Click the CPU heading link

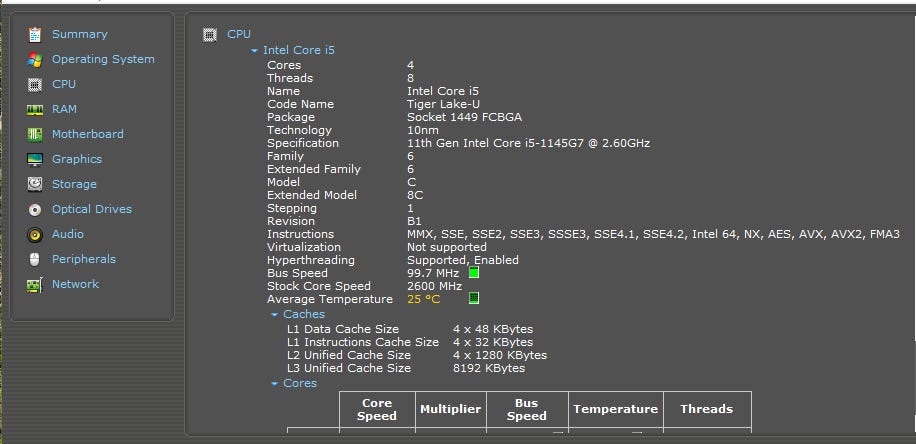pos(239,34)
